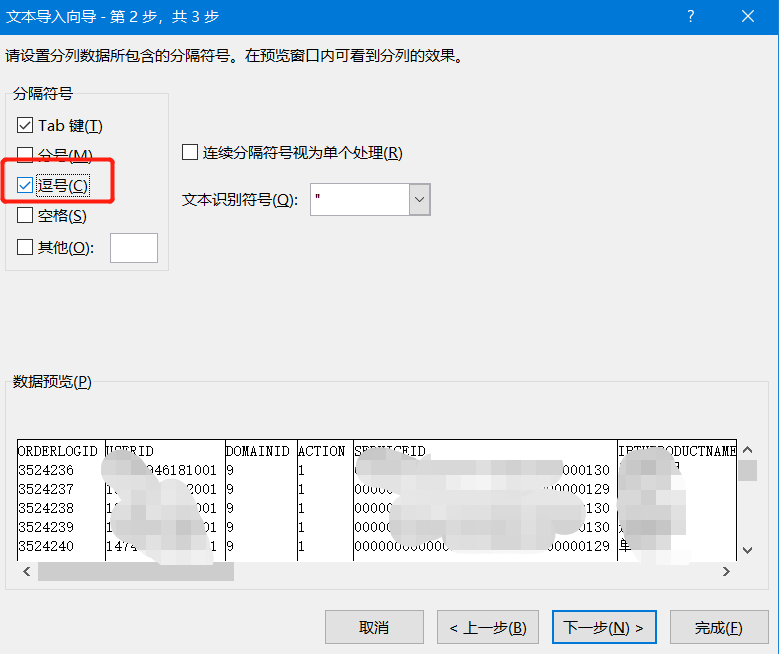This screenshot has height=654, width=779.
Task: Click the 完成 finish button
Action: point(719,627)
